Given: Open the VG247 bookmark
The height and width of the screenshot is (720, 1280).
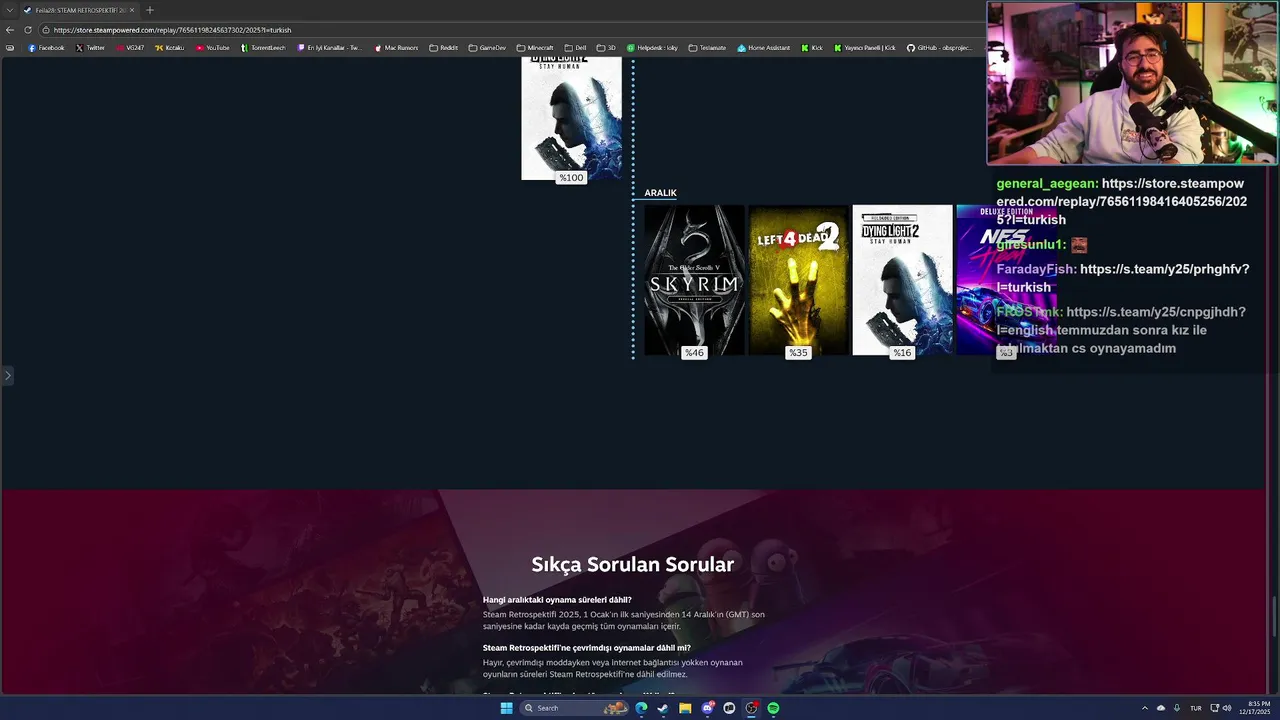Looking at the screenshot, I should pyautogui.click(x=130, y=48).
